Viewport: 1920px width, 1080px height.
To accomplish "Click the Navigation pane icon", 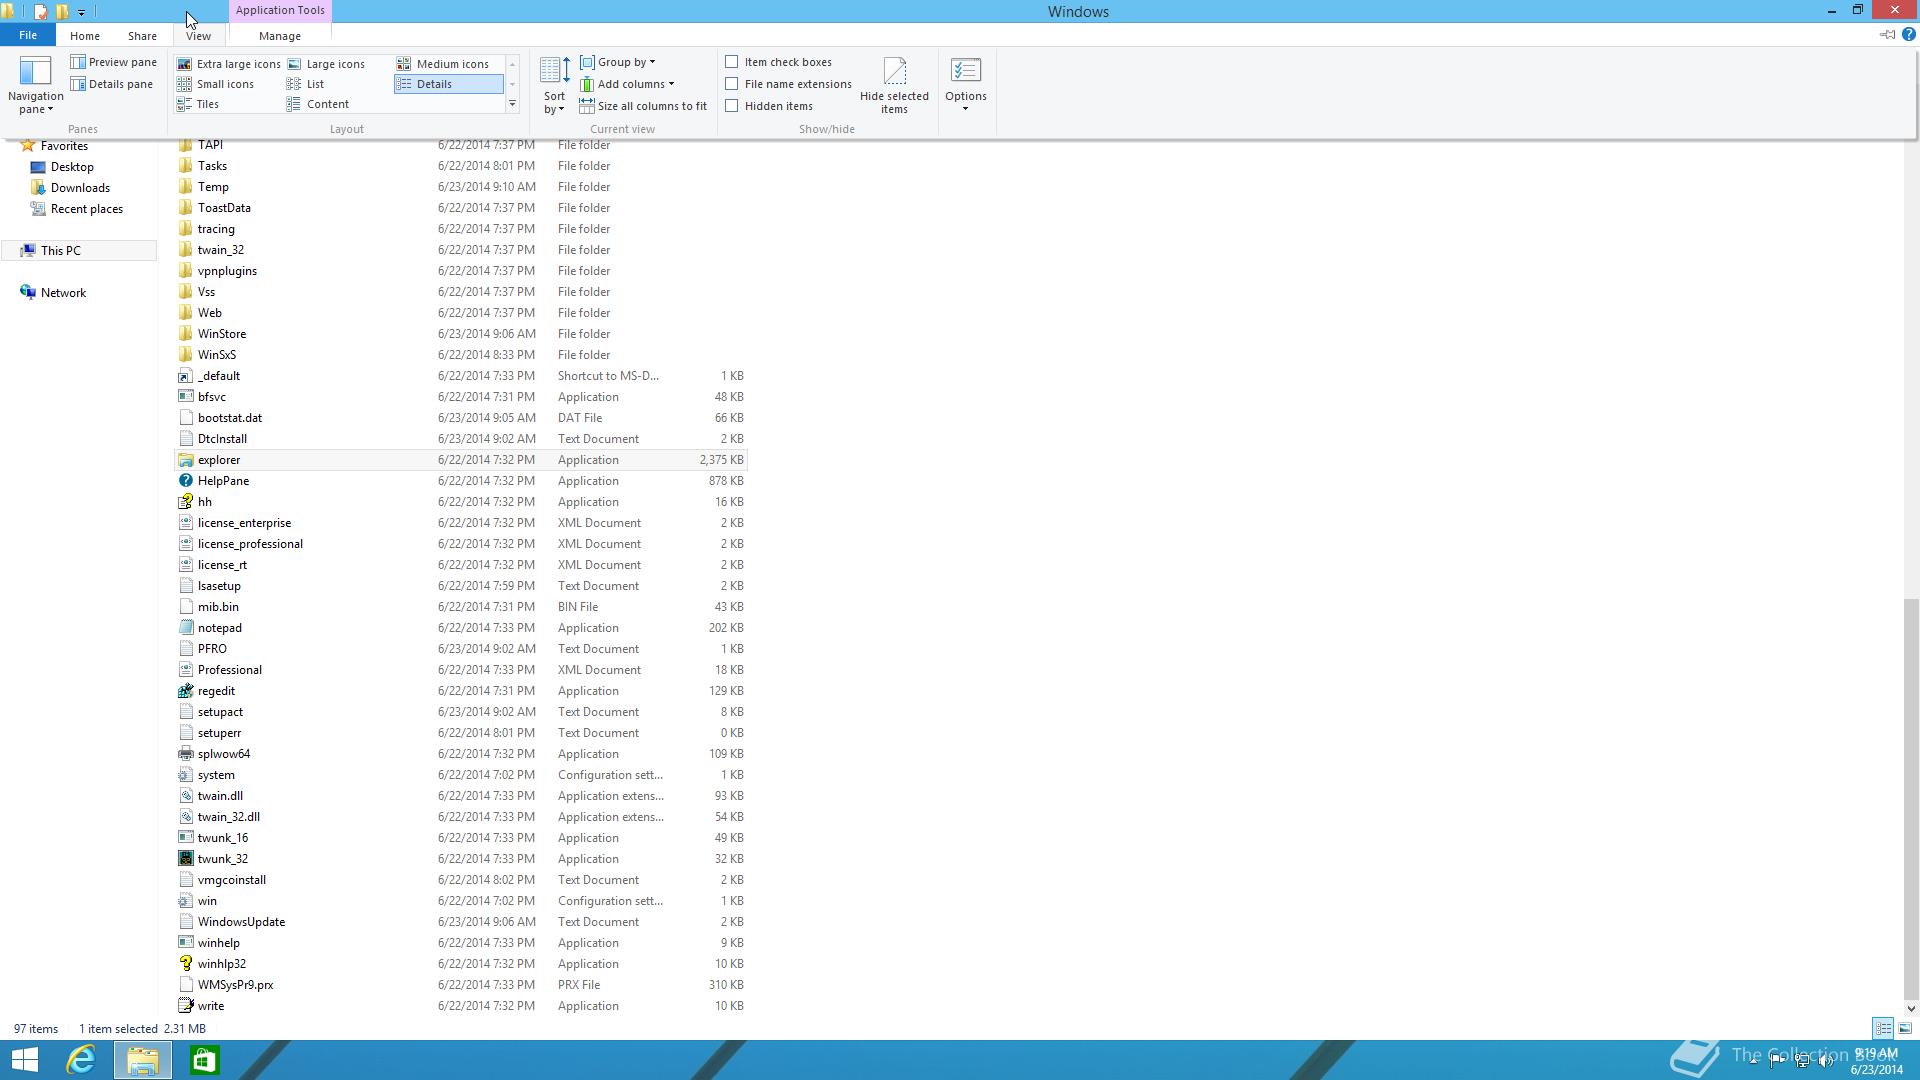I will pos(35,71).
